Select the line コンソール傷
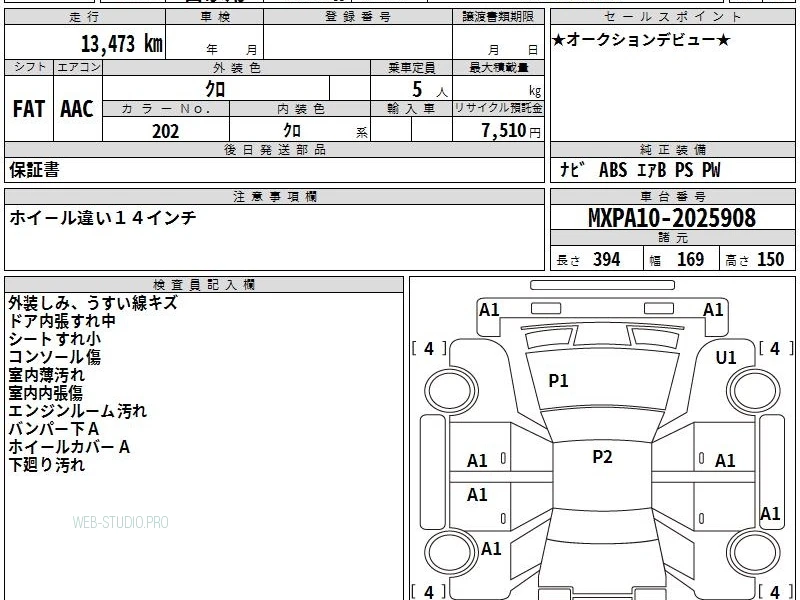 pos(55,357)
